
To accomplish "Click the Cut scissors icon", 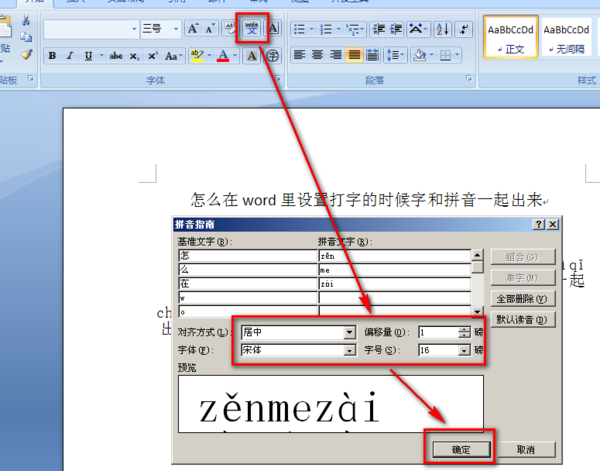I will pyautogui.click(x=26, y=21).
